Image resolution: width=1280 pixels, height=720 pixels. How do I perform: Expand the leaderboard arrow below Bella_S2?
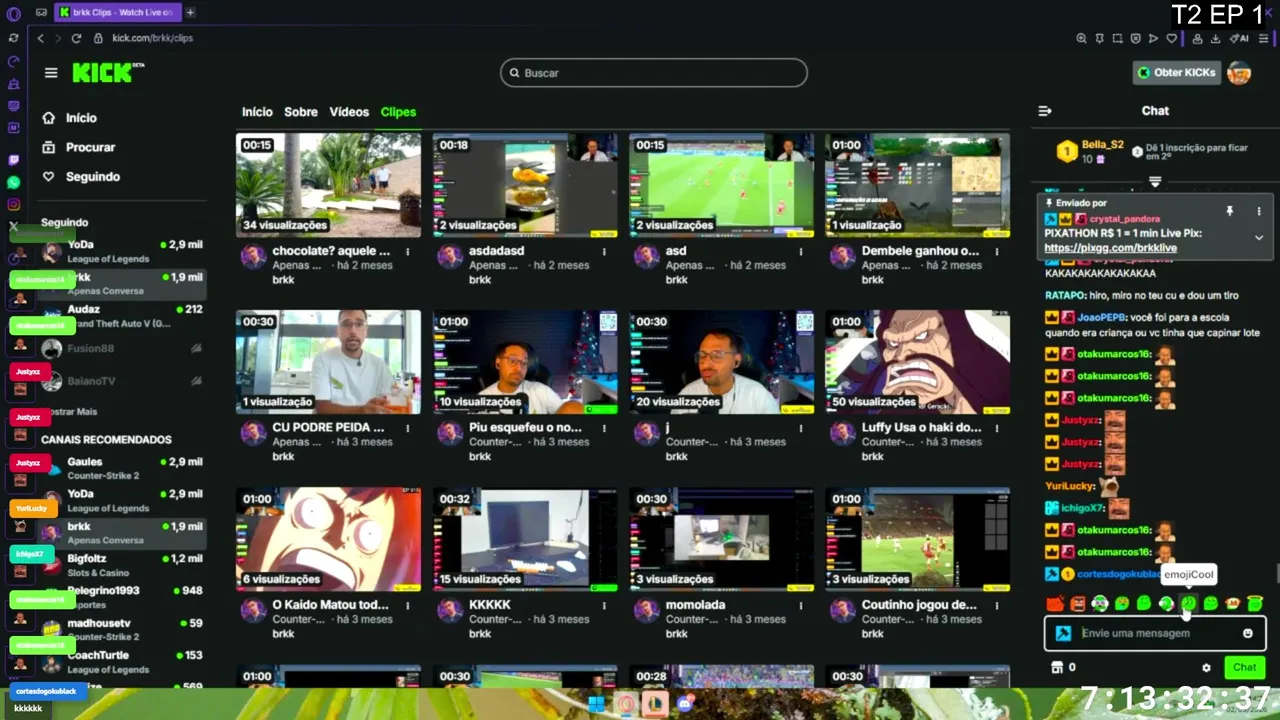[x=1155, y=182]
